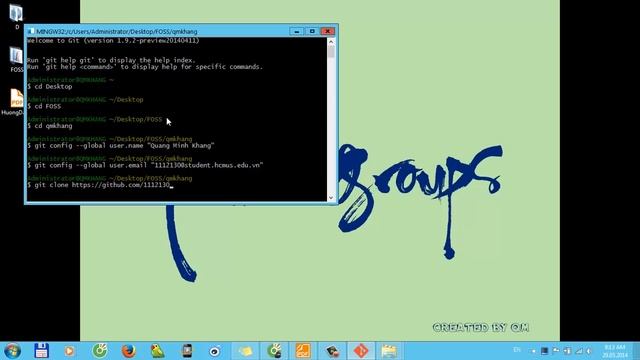
Task: Click the "Run 'git help git'" help line
Action: coord(111,60)
